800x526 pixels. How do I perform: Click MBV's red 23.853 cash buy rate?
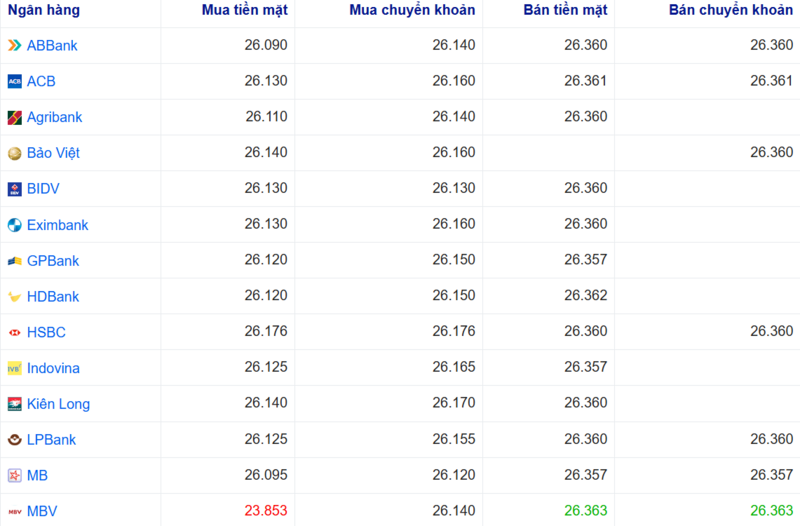click(266, 511)
